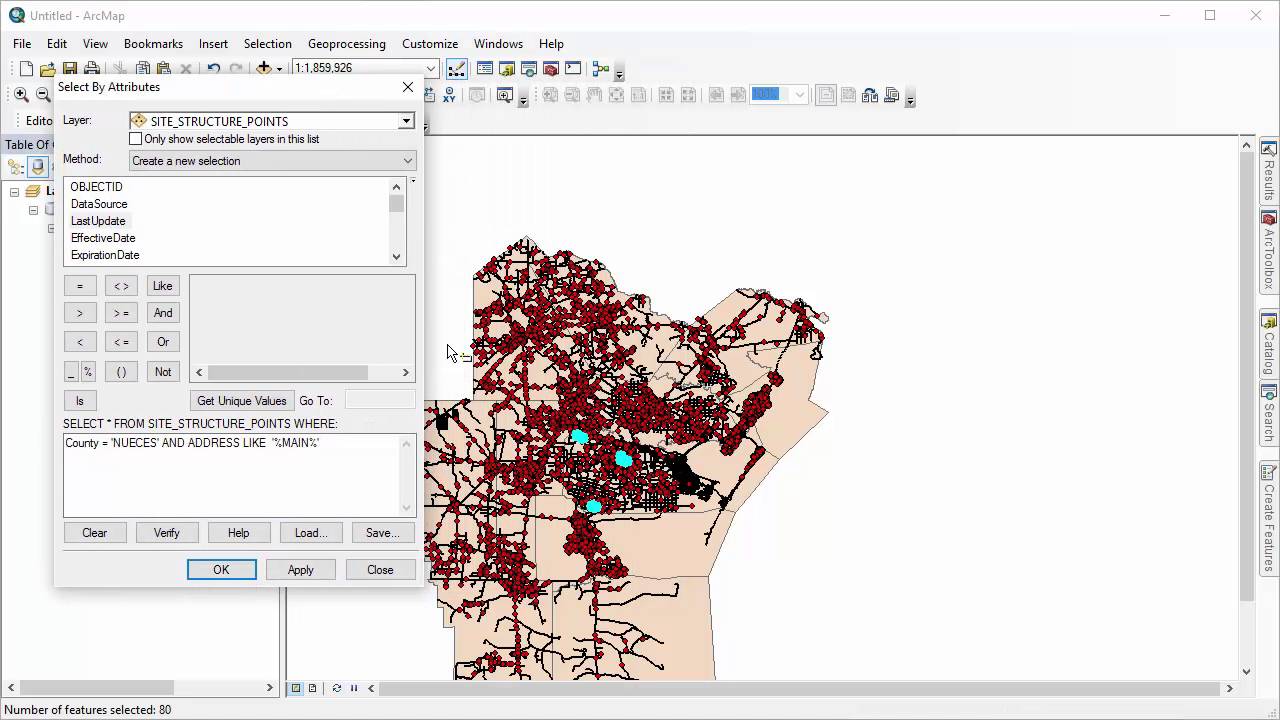
Task: Open the Catalog side tab
Action: click(1269, 344)
